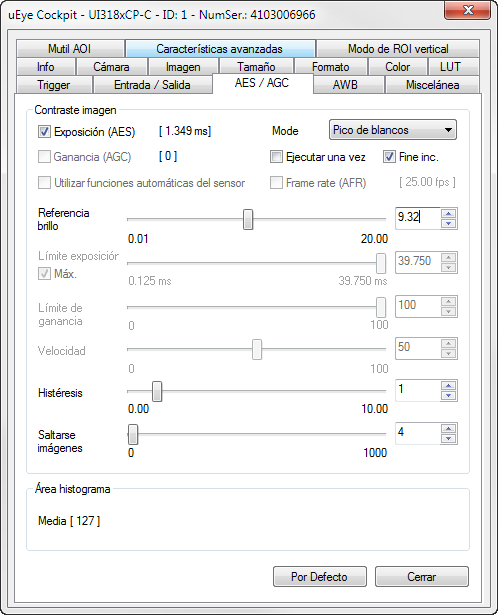The width and height of the screenshot is (498, 615).
Task: Open the Mode dropdown showing Pico de blancos
Action: pos(393,130)
